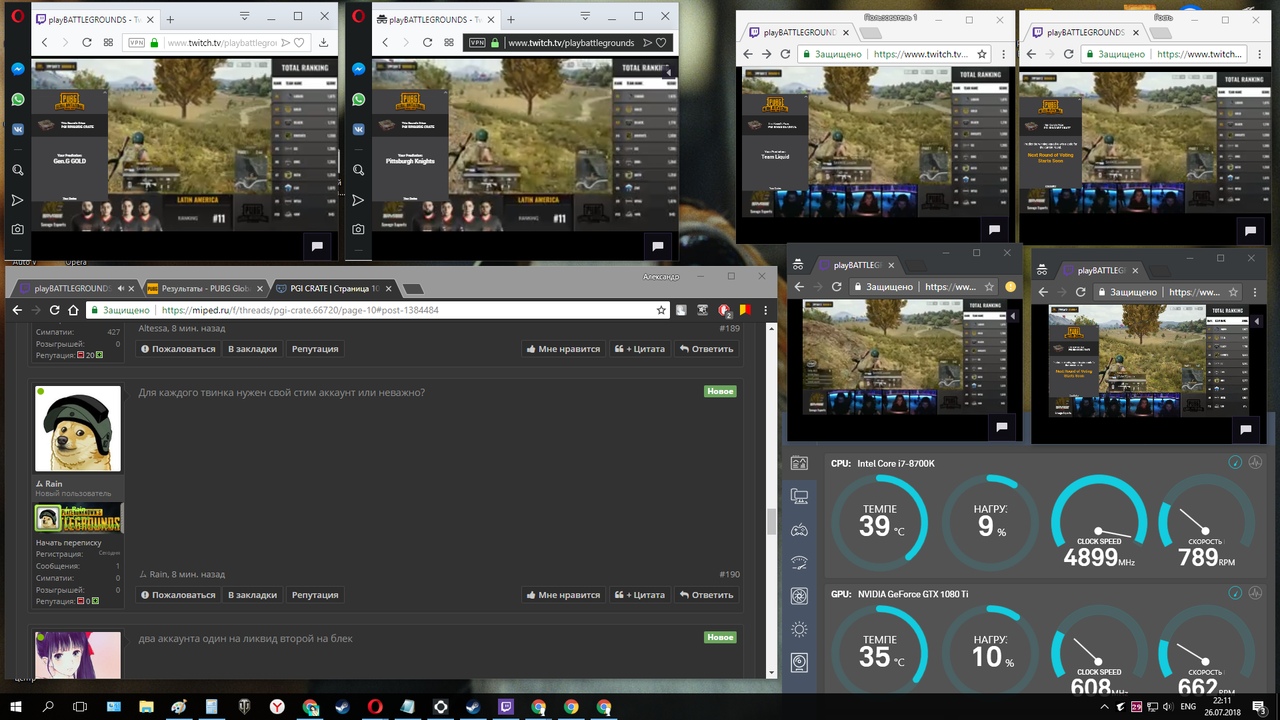The image size is (1280, 720).
Task: Open Twitch chat in the Pittsburgh Knights stream
Action: coord(657,245)
